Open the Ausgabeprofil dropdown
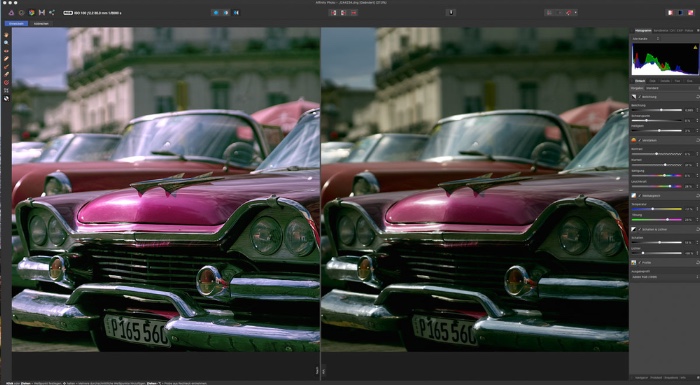 665,277
